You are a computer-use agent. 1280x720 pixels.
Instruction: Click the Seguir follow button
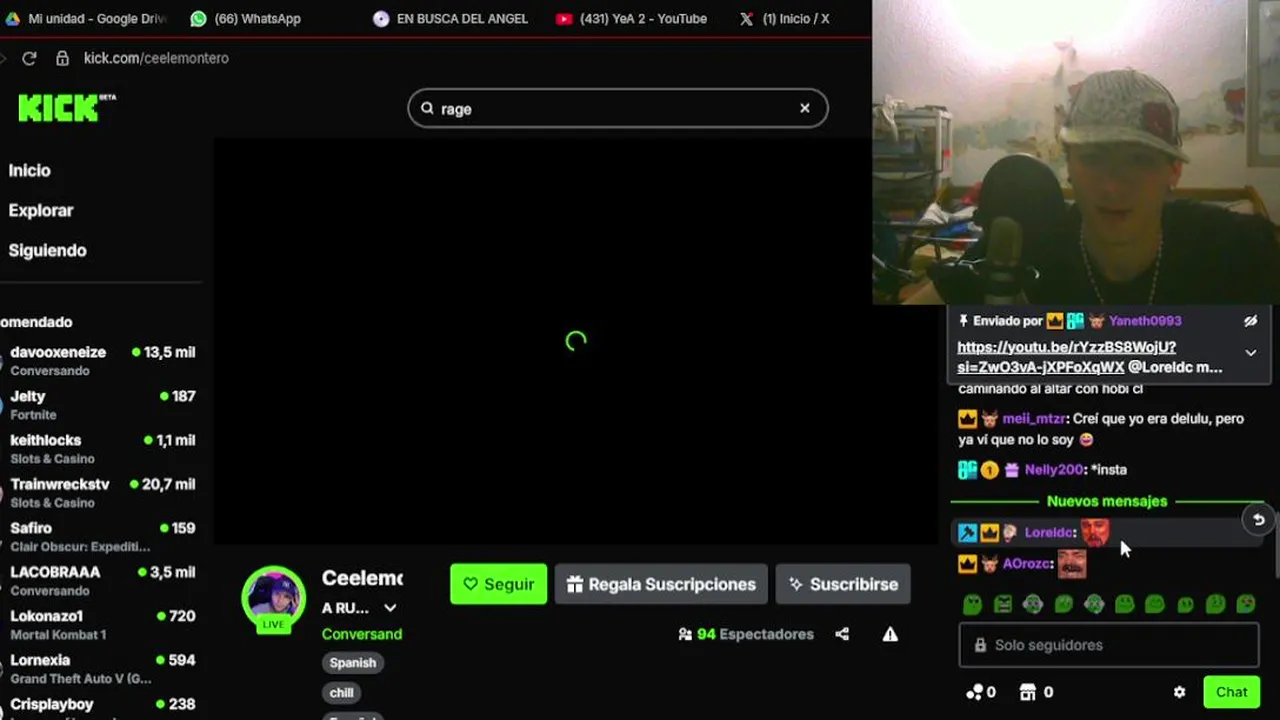pos(498,584)
